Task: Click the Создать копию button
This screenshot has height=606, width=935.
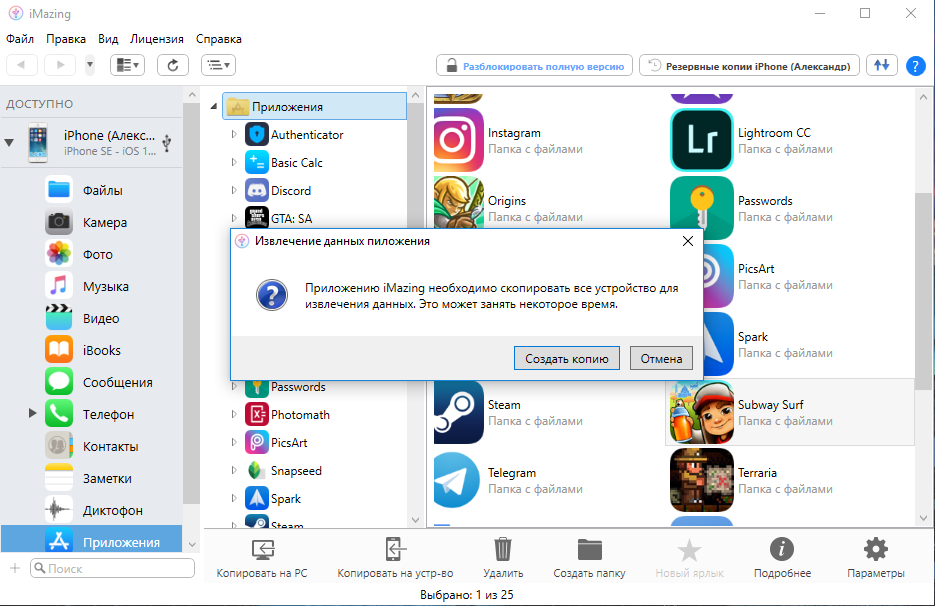Action: tap(566, 358)
